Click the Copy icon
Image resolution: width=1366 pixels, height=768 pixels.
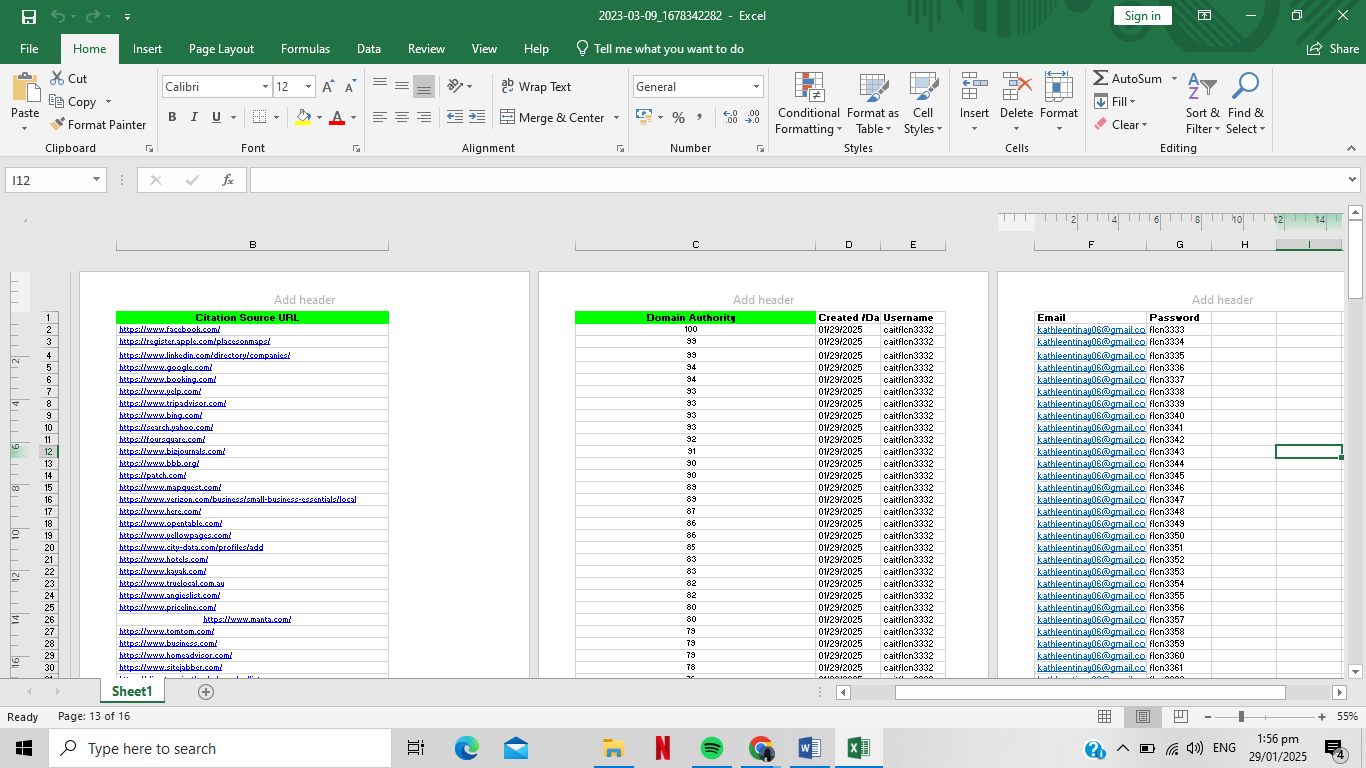tap(57, 101)
